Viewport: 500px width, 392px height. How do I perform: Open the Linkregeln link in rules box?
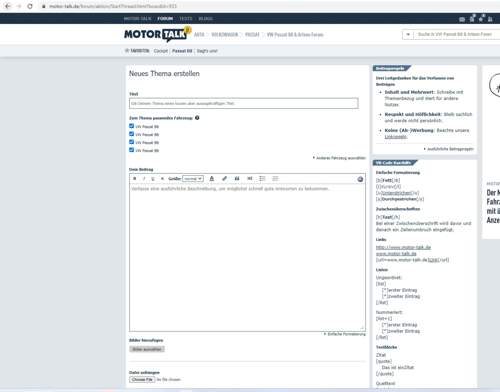coord(396,136)
